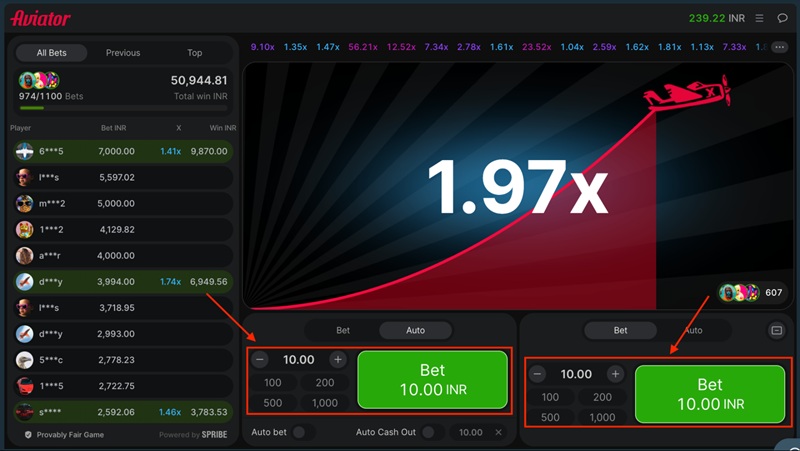Select the Auto tab in the left bet panel
Screen dimensions: 800x451
coord(415,331)
